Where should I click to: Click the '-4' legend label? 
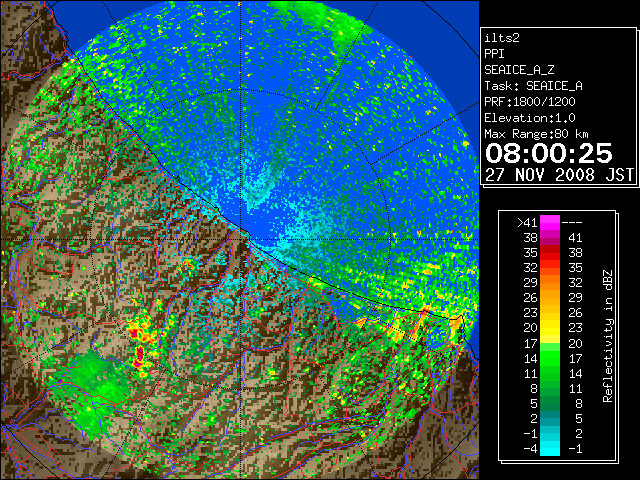pyautogui.click(x=530, y=449)
